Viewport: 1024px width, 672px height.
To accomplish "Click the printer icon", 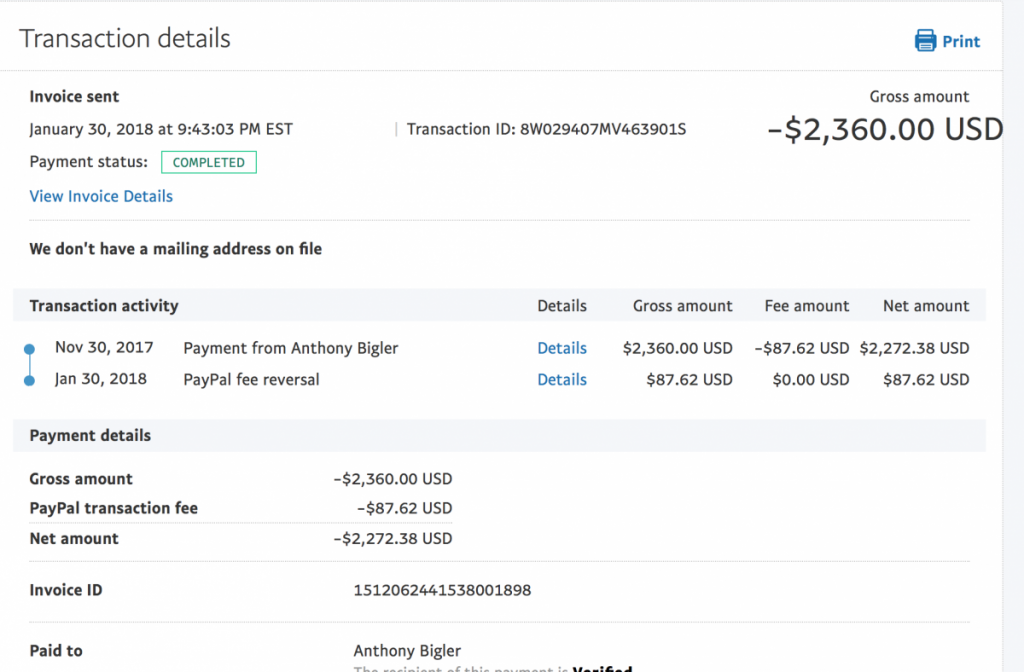I will pyautogui.click(x=925, y=40).
